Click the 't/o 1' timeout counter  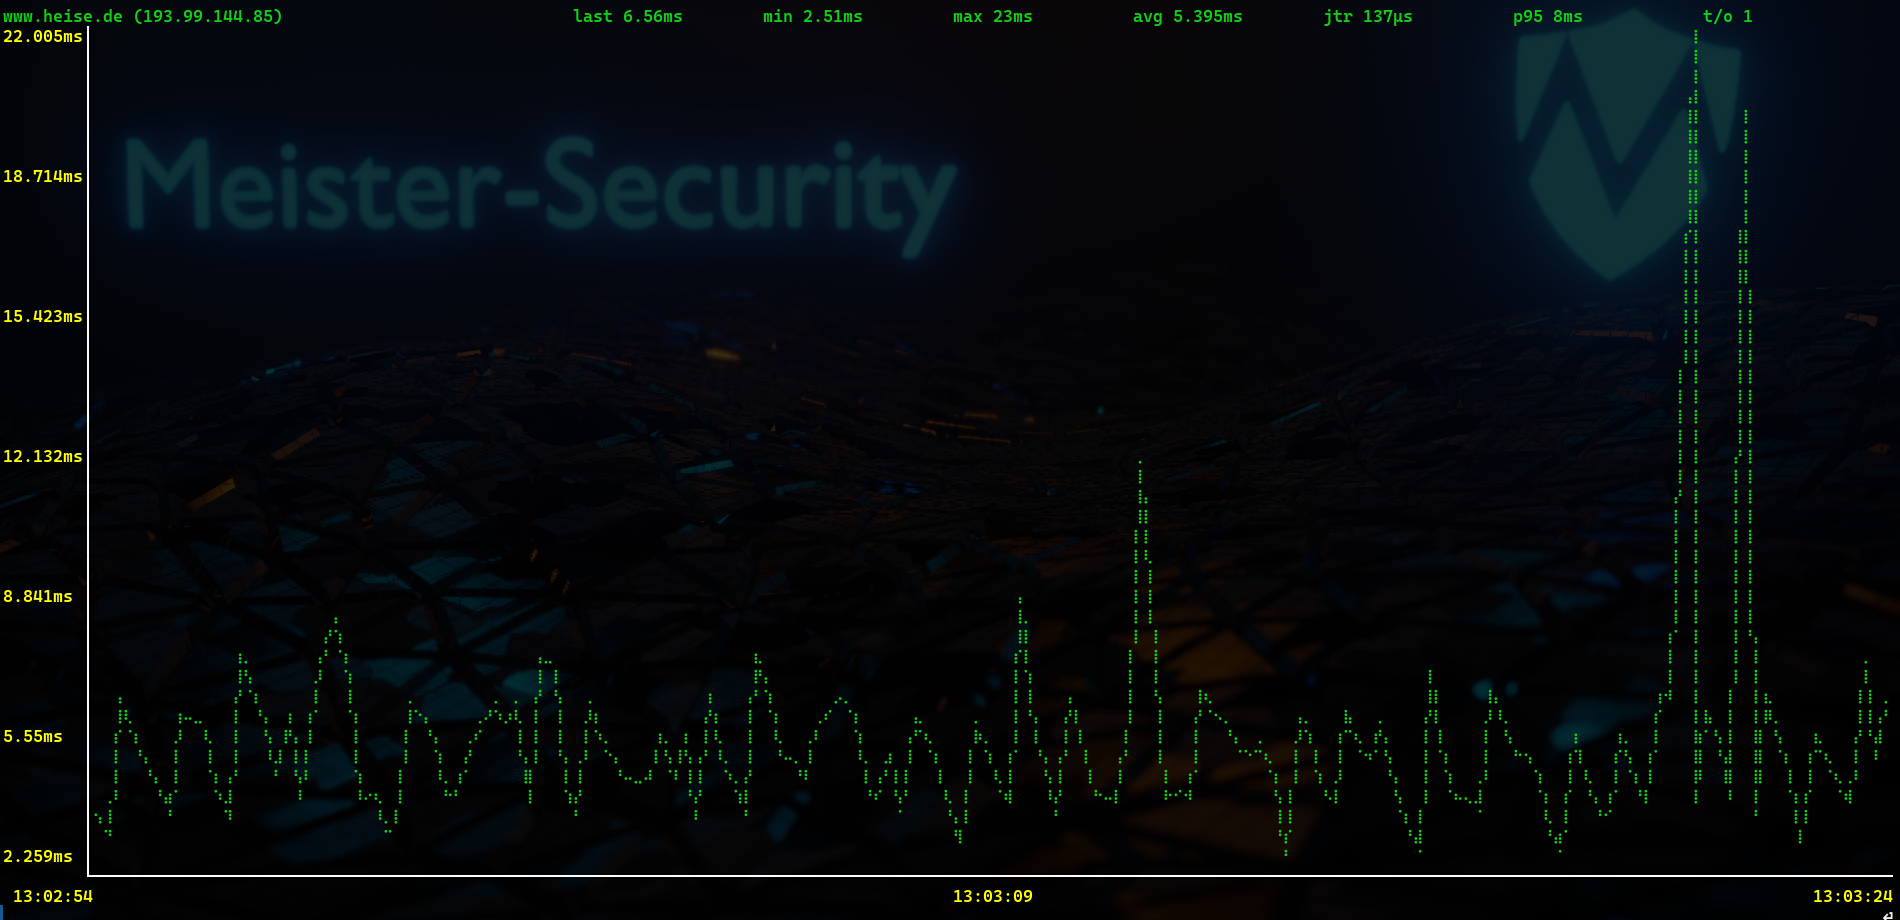coord(1727,17)
